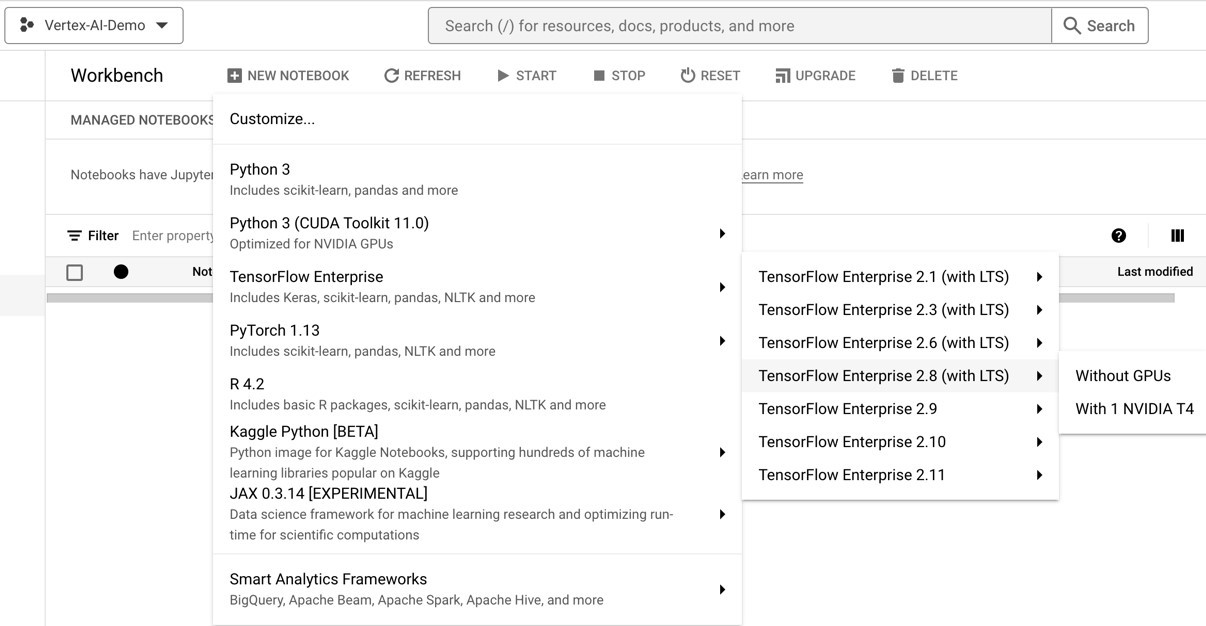
Task: Select the PyTorch 1.13 option
Action: [477, 340]
